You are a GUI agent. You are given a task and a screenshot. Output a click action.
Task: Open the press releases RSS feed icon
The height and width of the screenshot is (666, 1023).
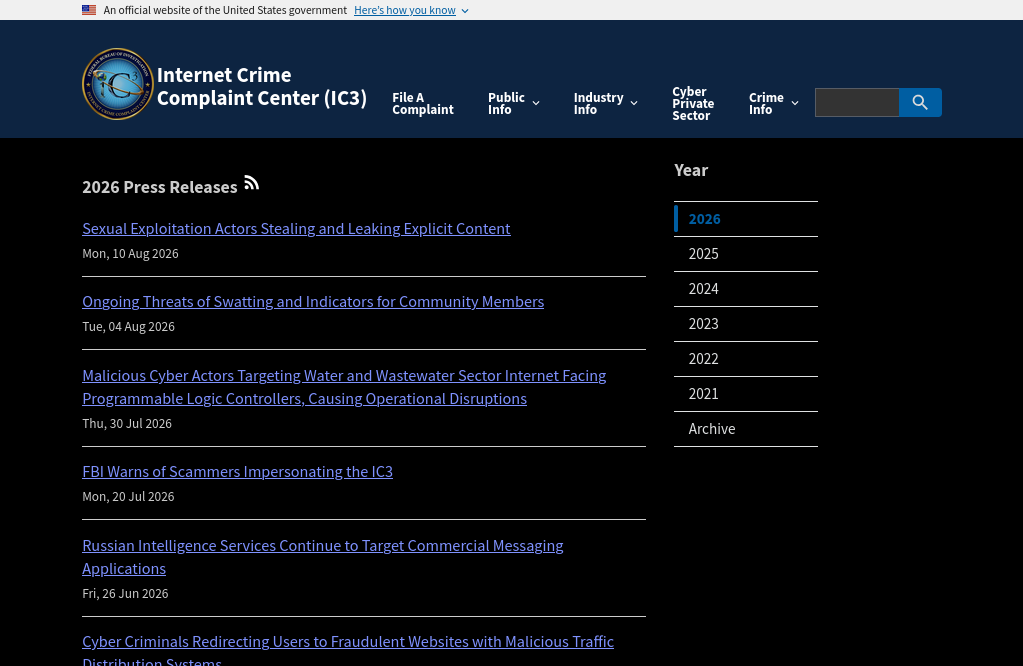pyautogui.click(x=252, y=183)
